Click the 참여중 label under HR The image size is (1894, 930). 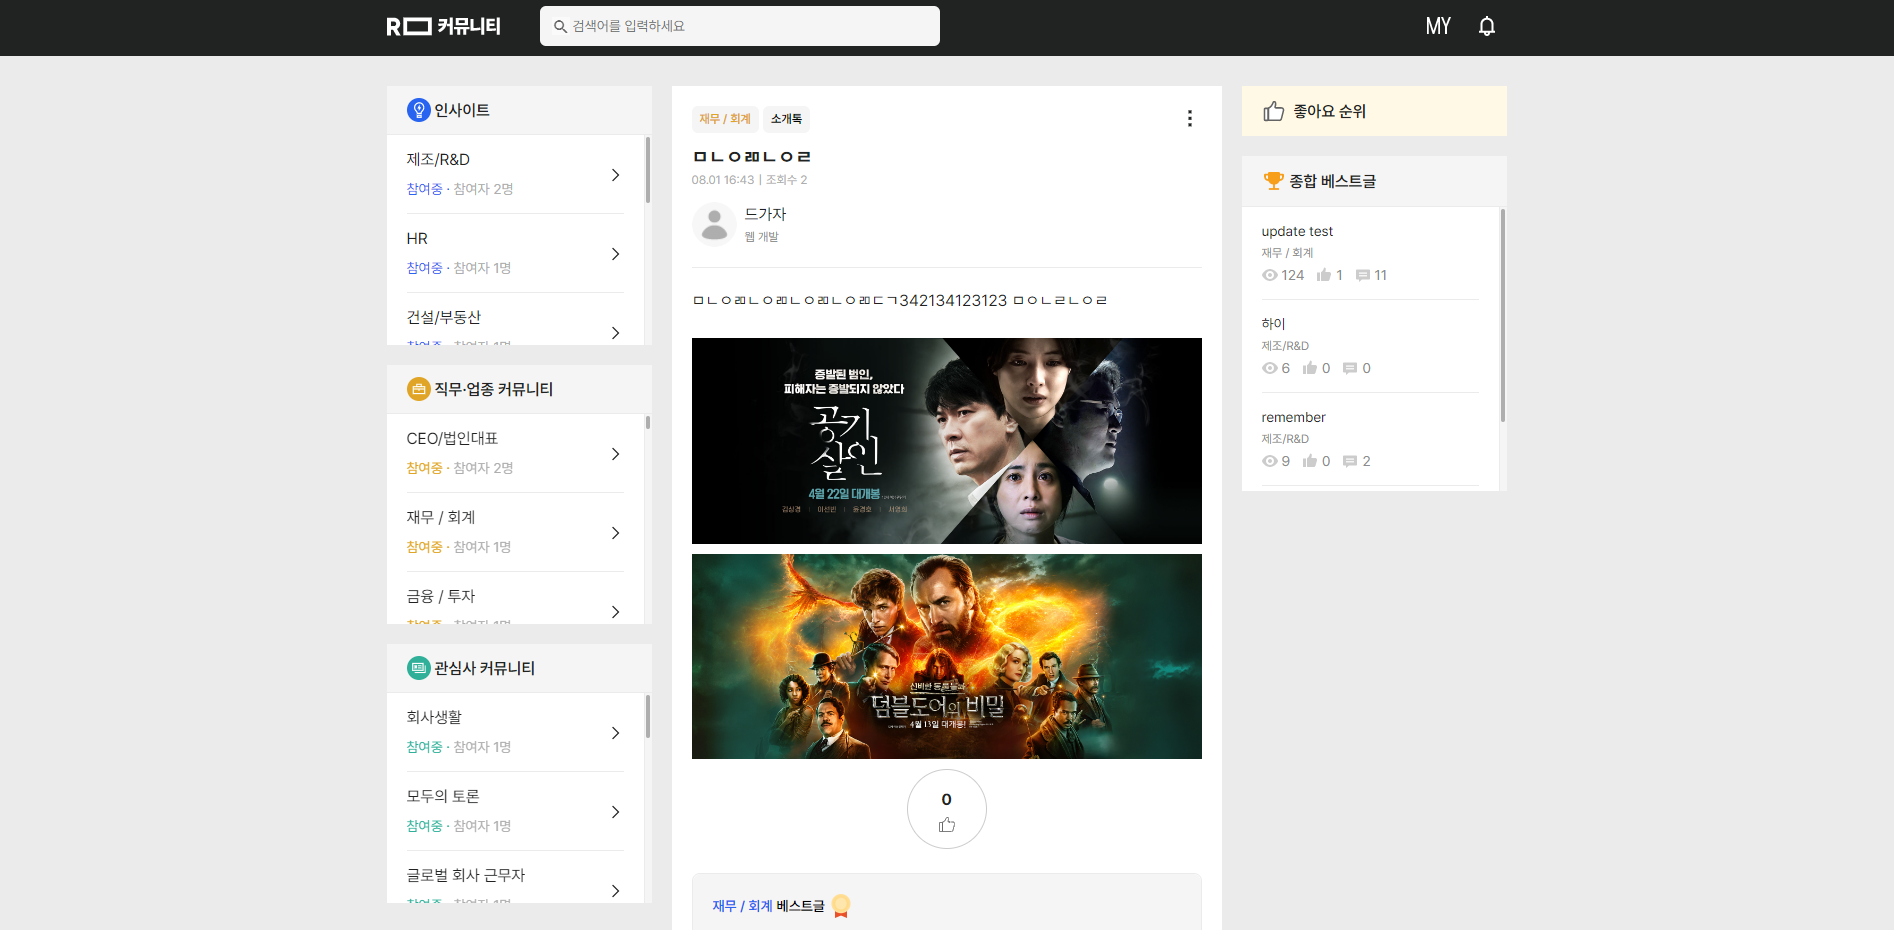click(424, 268)
